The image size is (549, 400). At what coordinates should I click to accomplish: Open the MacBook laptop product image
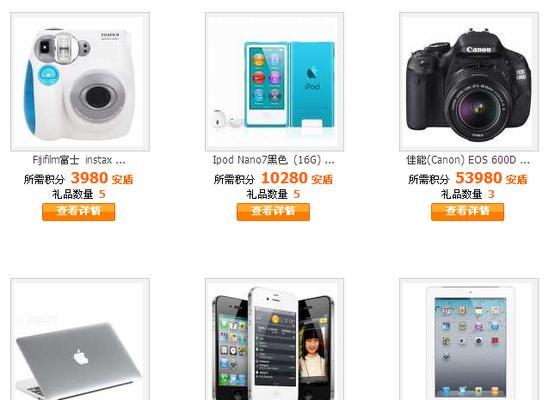(80, 339)
